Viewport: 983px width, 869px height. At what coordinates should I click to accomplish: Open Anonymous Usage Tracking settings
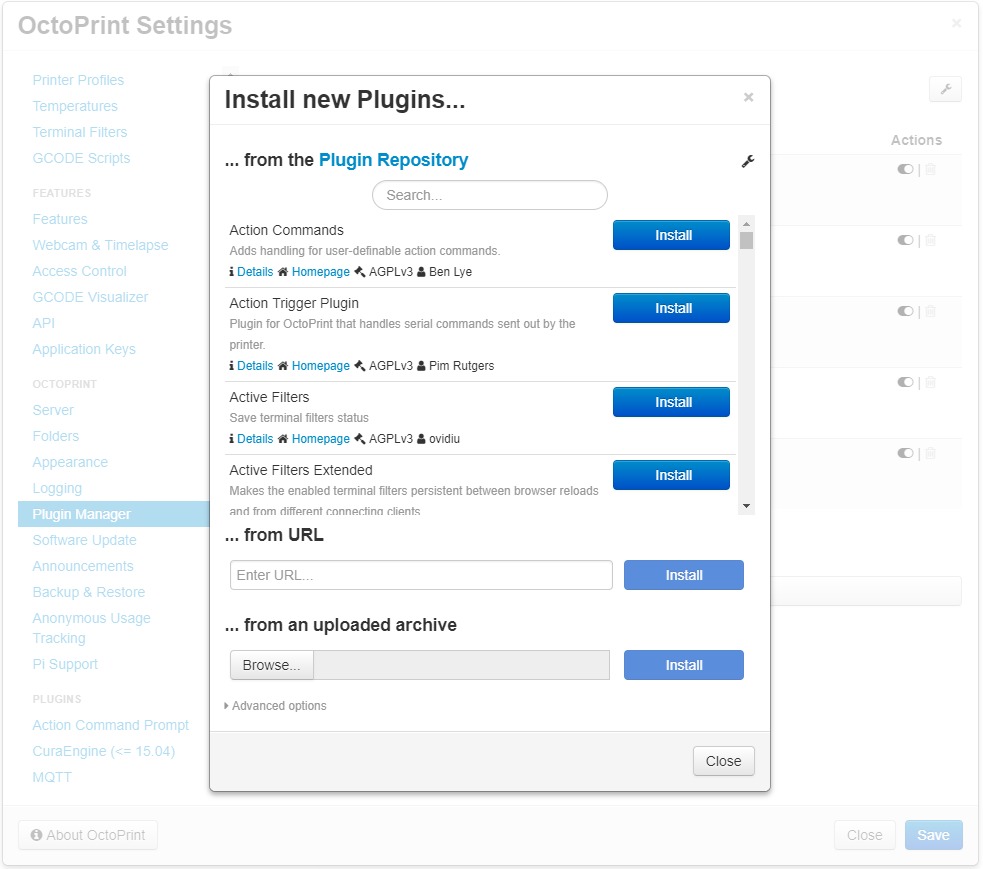pos(92,628)
